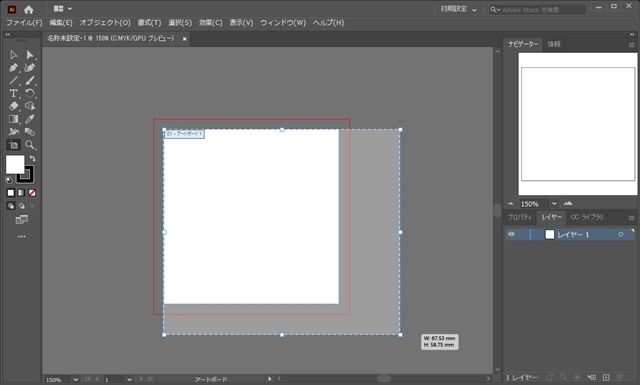Open the 選択(S) menu

pyautogui.click(x=180, y=23)
